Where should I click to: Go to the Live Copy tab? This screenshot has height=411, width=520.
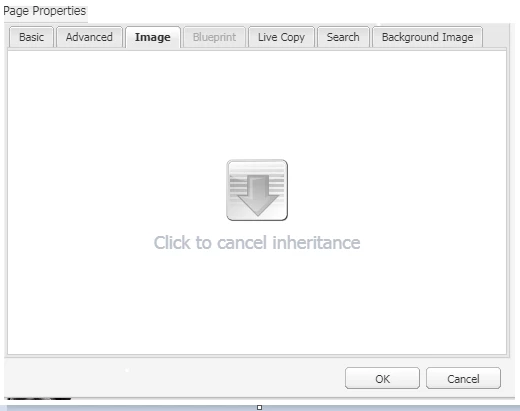pyautogui.click(x=281, y=37)
